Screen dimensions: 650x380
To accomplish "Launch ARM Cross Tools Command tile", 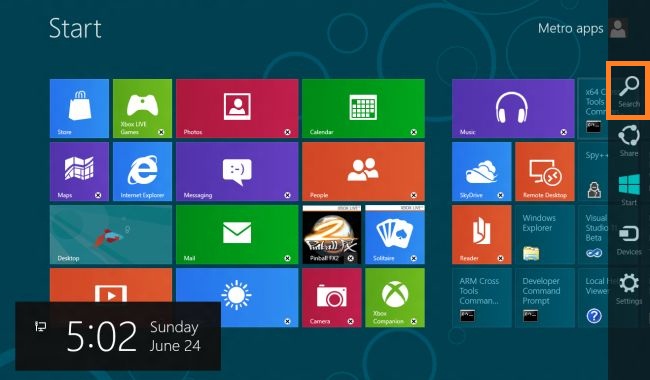I will 482,298.
